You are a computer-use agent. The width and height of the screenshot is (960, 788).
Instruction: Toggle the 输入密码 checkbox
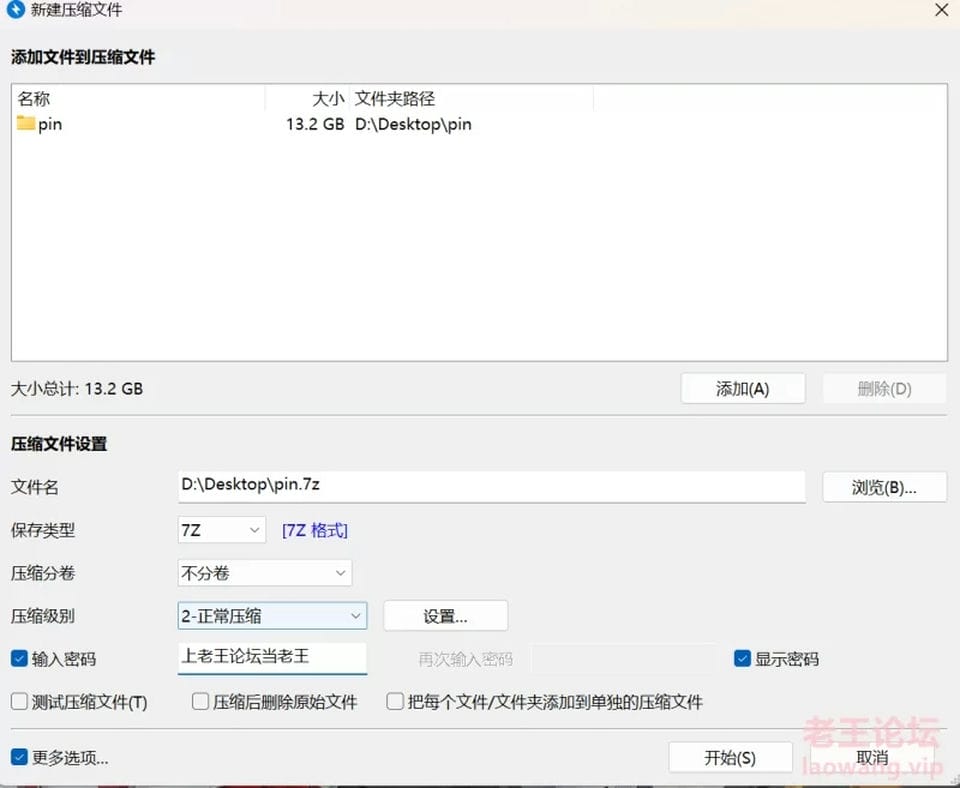[19, 659]
